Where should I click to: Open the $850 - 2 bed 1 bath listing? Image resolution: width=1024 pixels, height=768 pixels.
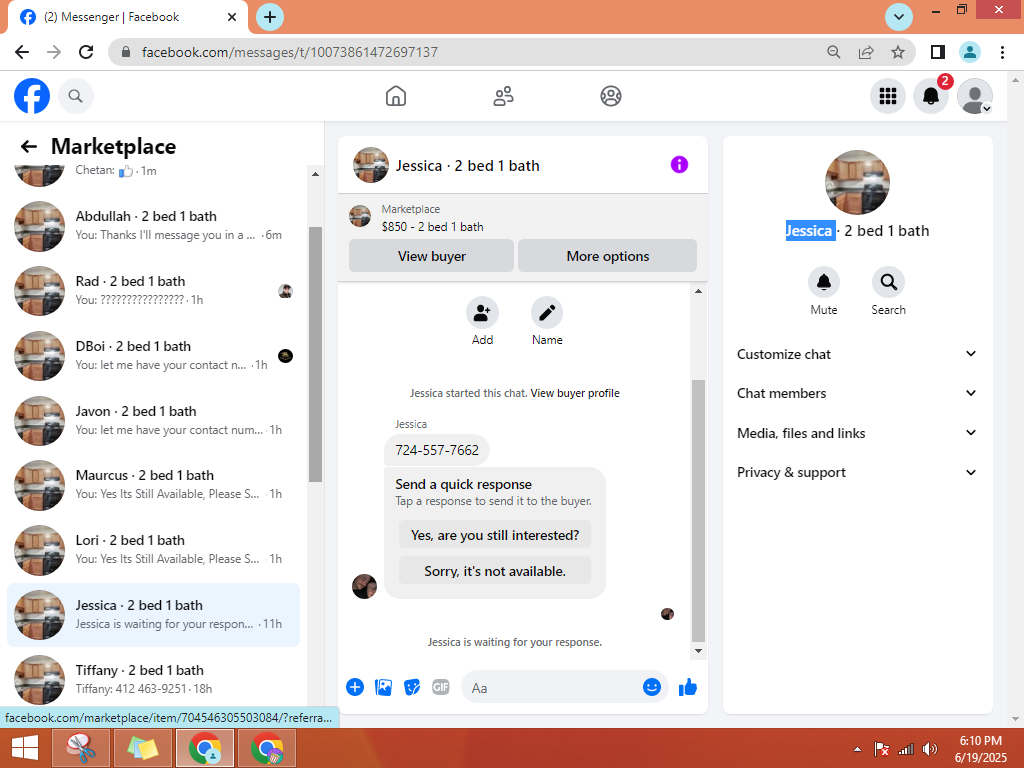[x=432, y=227]
